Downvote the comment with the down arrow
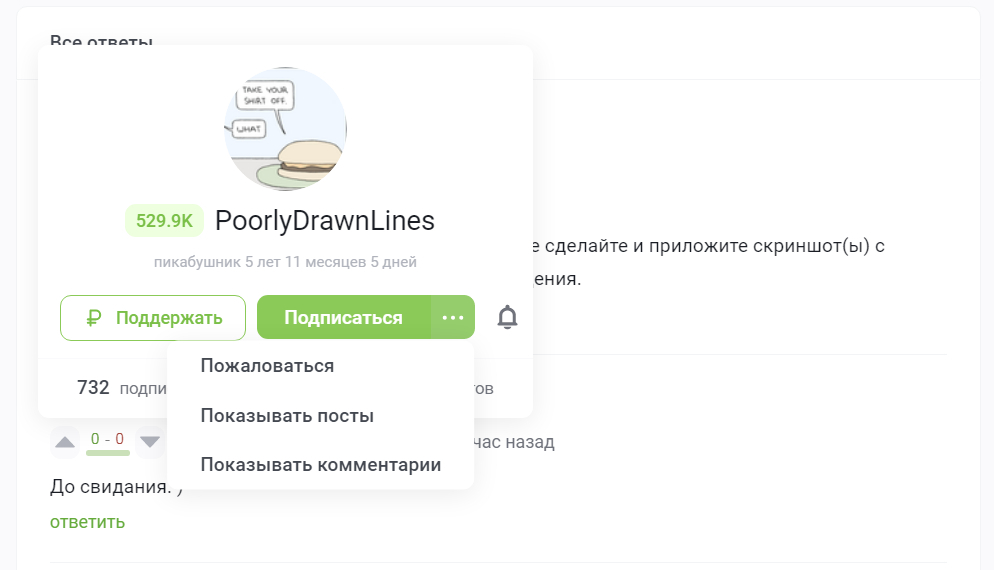Image resolution: width=994 pixels, height=570 pixels. (150, 441)
